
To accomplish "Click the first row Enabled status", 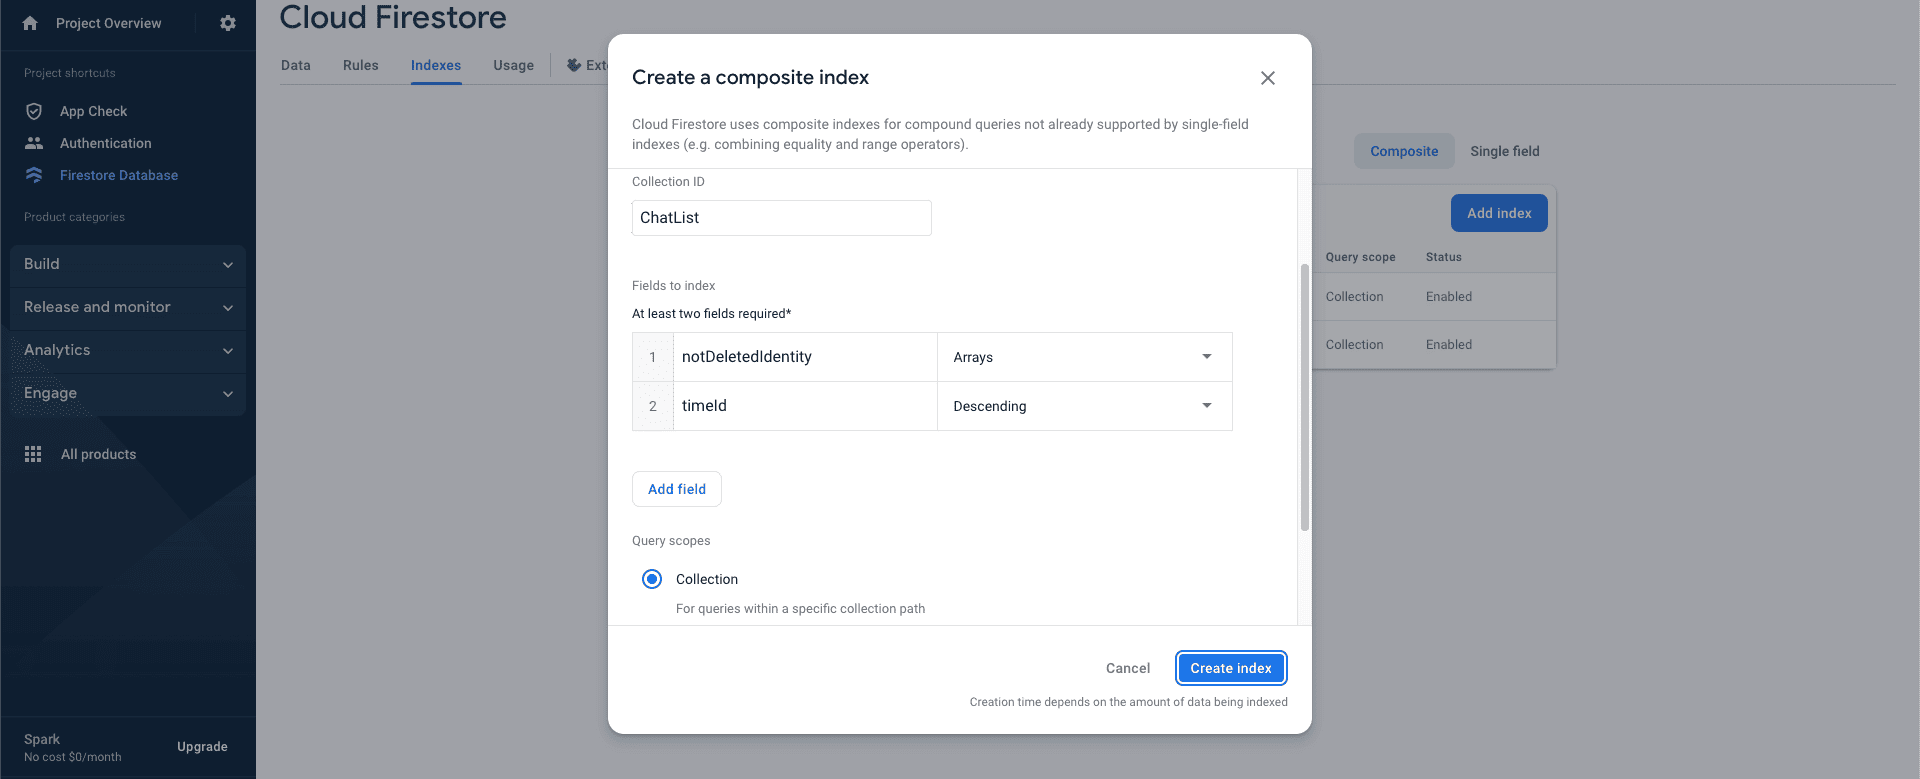I will coord(1448,297).
